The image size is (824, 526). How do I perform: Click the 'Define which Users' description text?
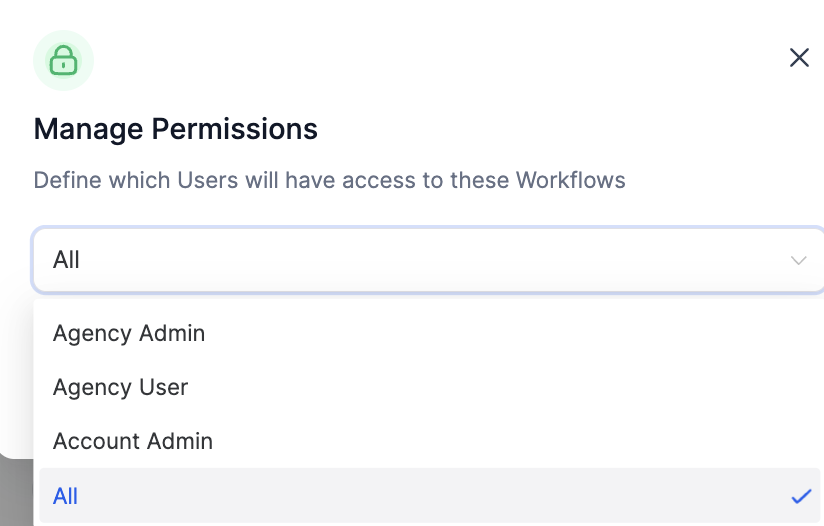(x=329, y=181)
